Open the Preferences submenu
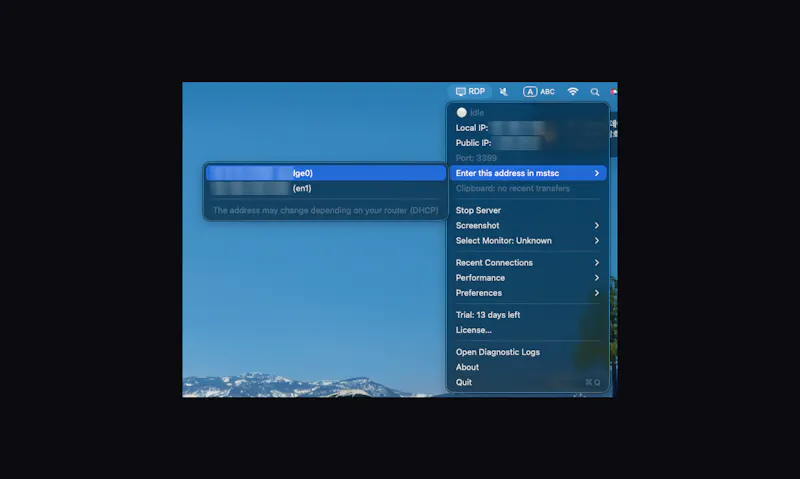The height and width of the screenshot is (479, 800). coord(528,293)
